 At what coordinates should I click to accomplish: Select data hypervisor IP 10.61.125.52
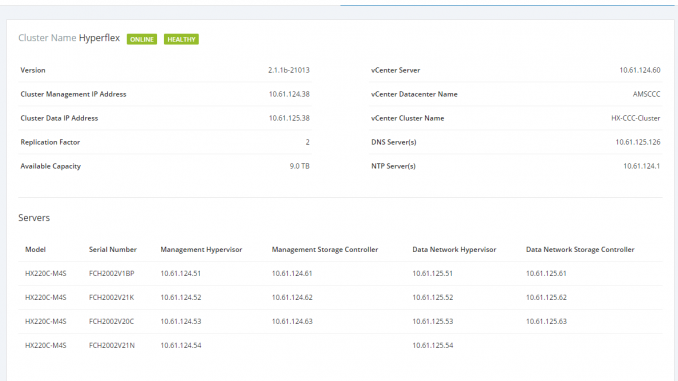tap(432, 298)
